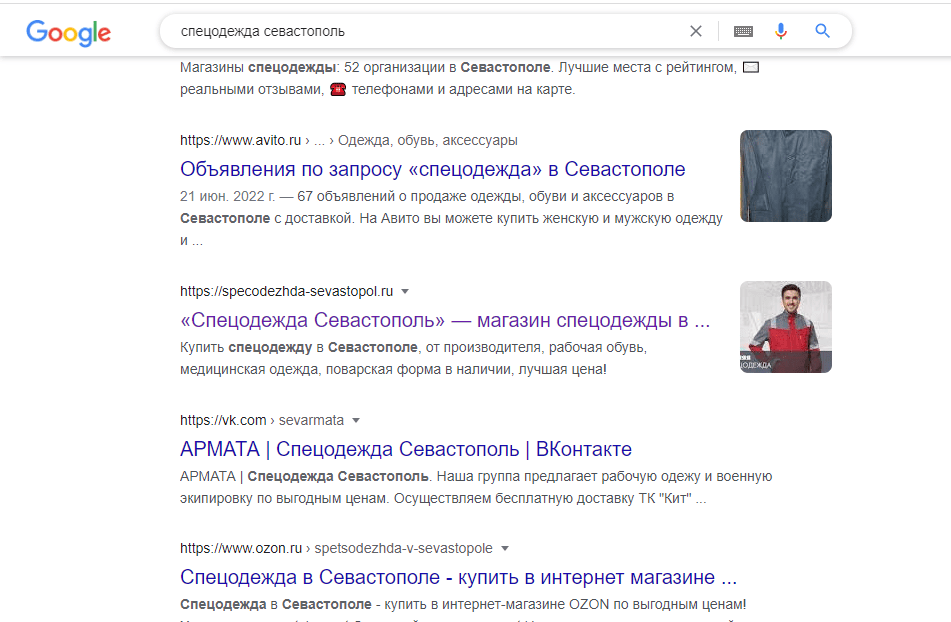This screenshot has width=951, height=622.
Task: Open the OZON Спецодежда в Севастополе result
Action: point(458,577)
